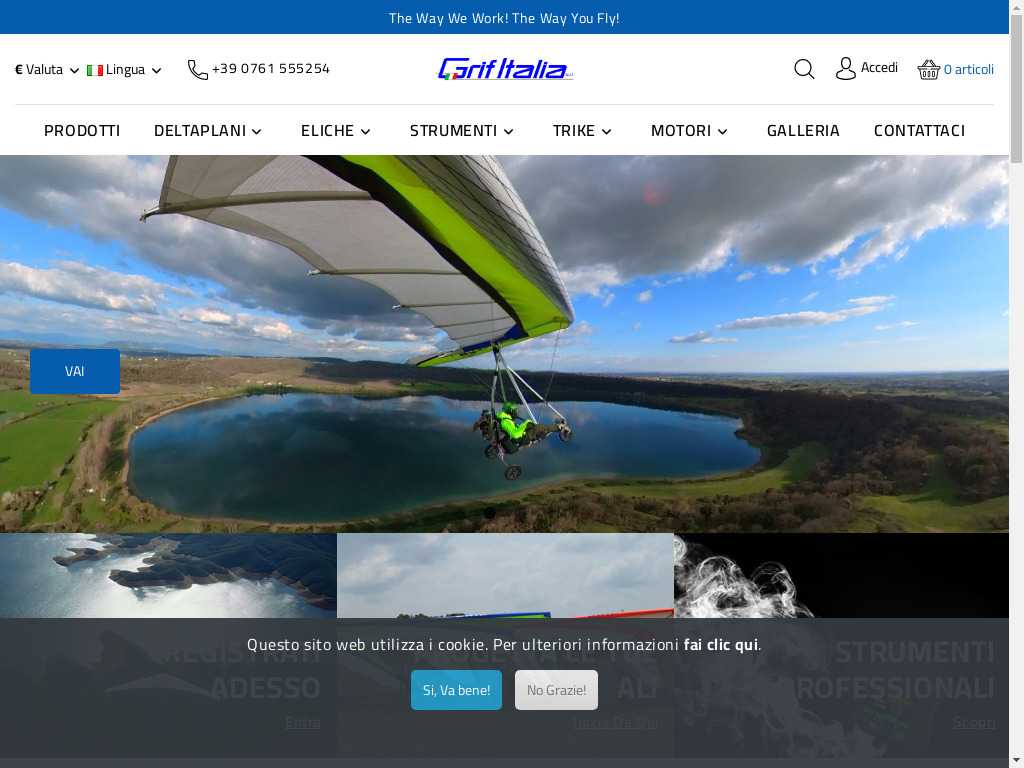1024x768 pixels.
Task: Open the search magnifier icon
Action: pos(804,69)
